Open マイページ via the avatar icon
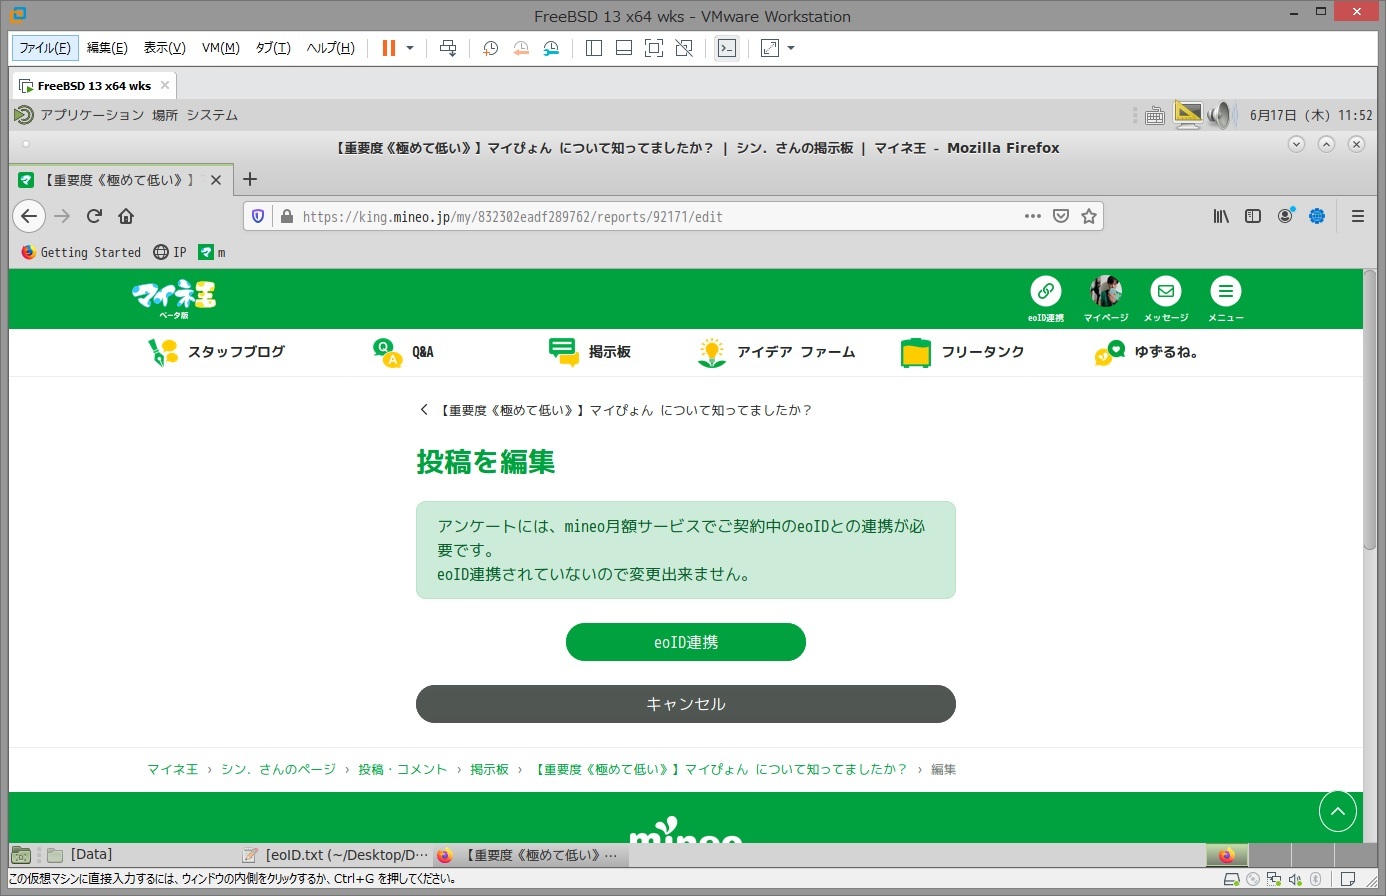 (x=1105, y=292)
